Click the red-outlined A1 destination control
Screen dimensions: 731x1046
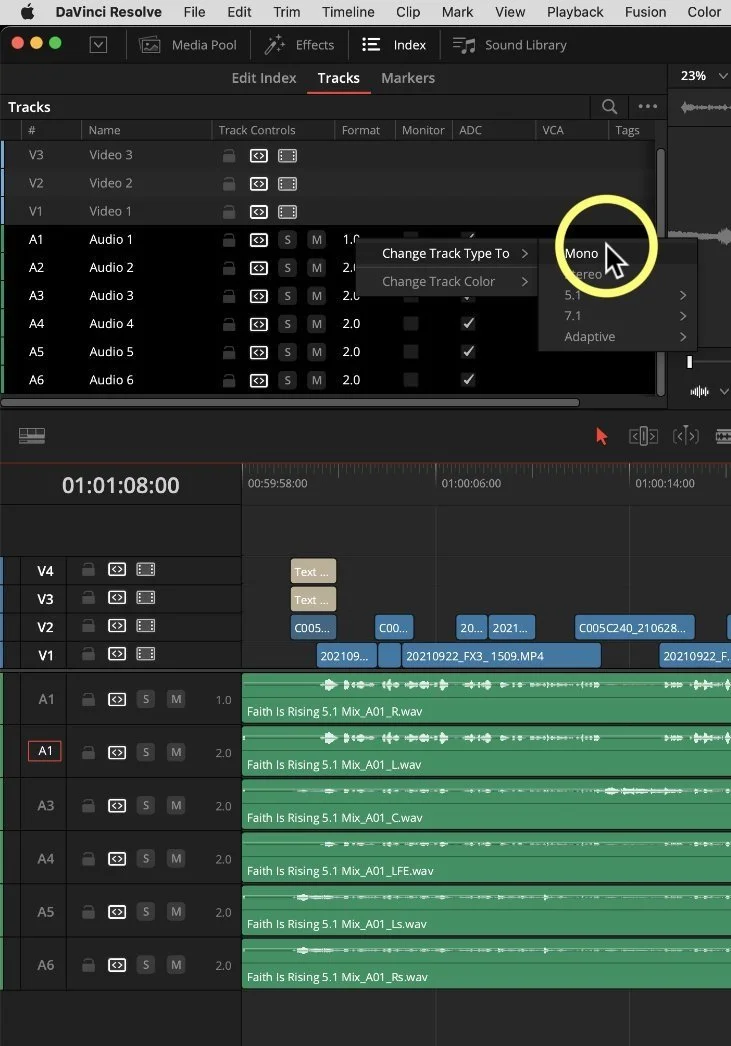click(x=45, y=751)
